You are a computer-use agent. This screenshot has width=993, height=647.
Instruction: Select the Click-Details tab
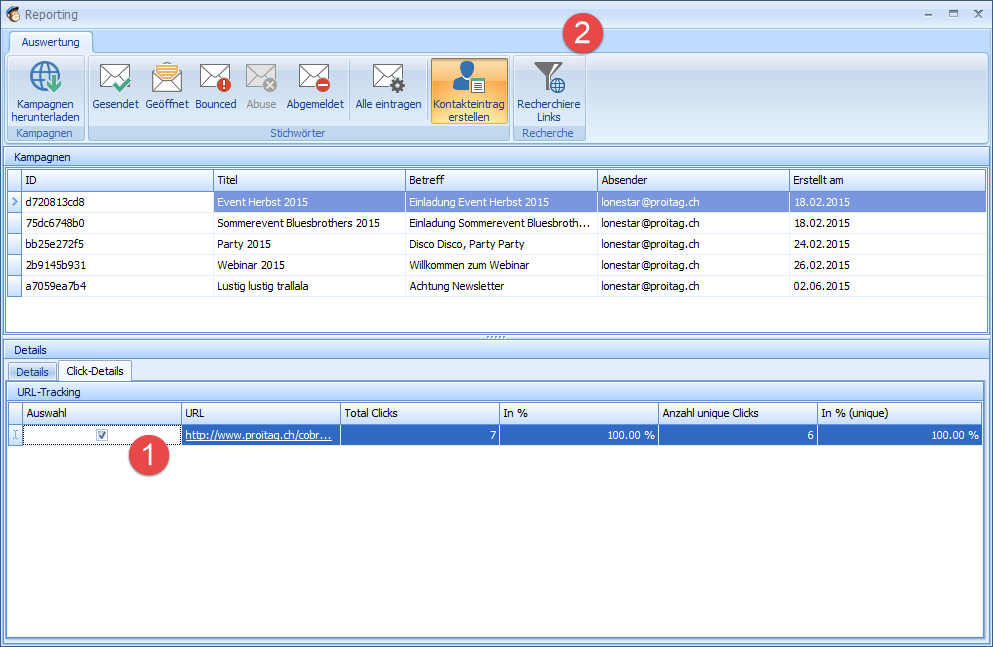[95, 371]
